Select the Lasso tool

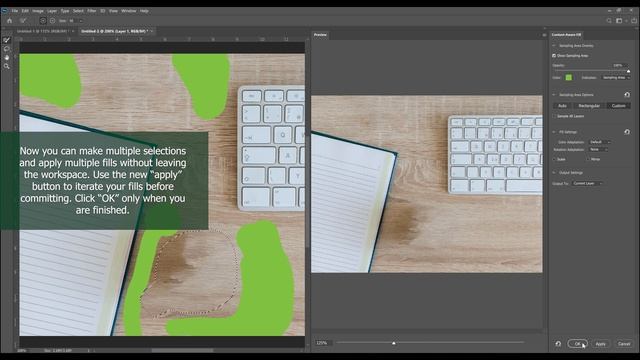tap(7, 49)
